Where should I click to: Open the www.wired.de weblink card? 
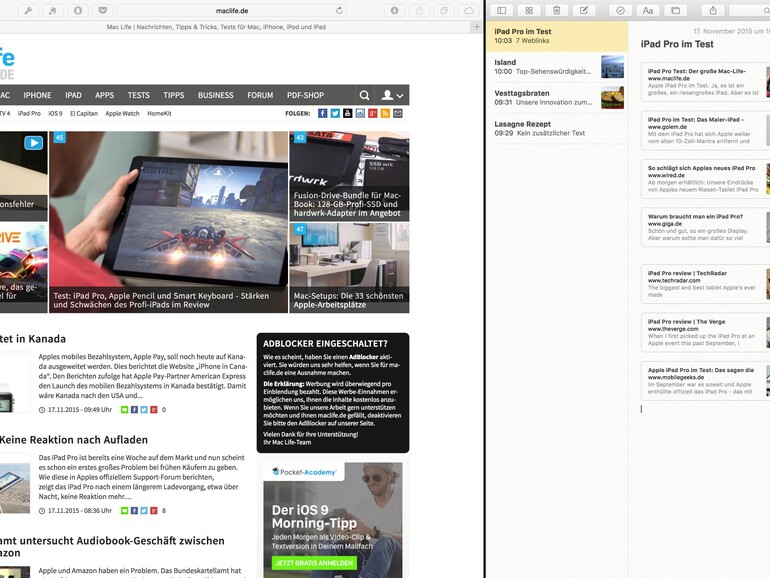click(706, 179)
